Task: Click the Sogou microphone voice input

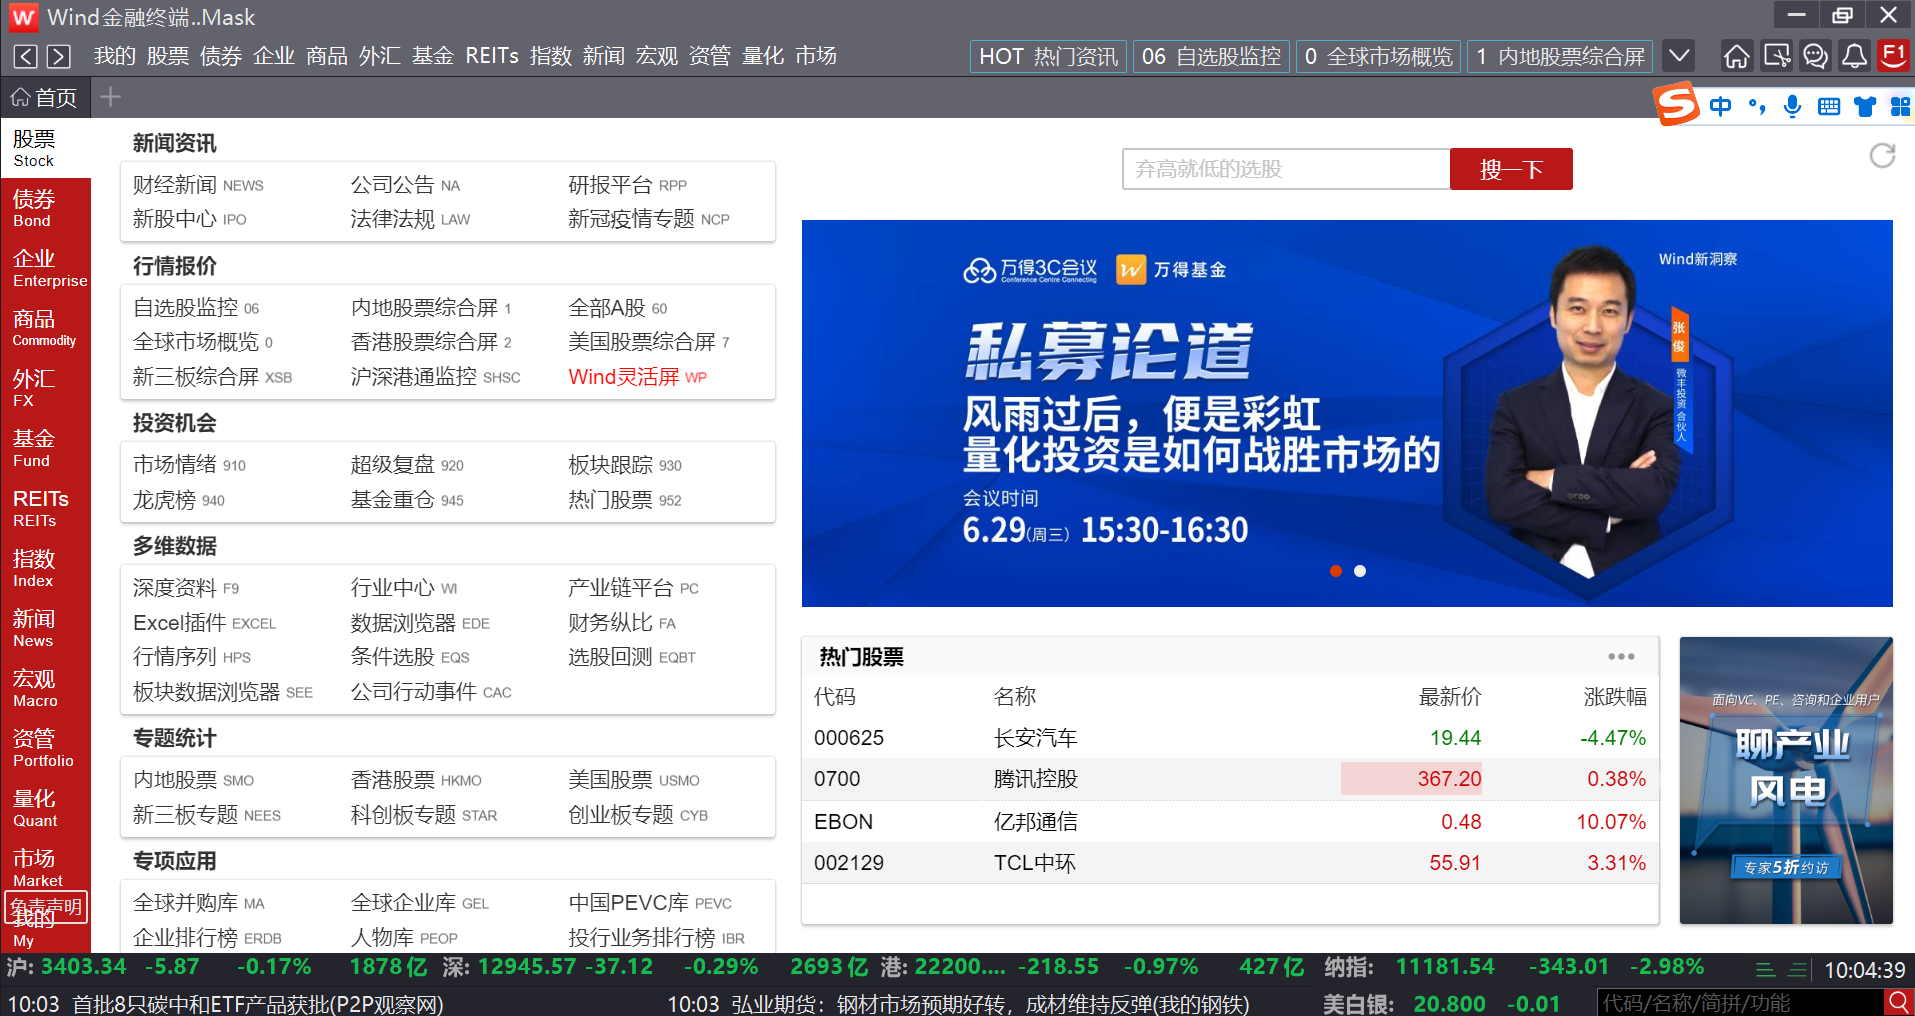Action: [1792, 106]
